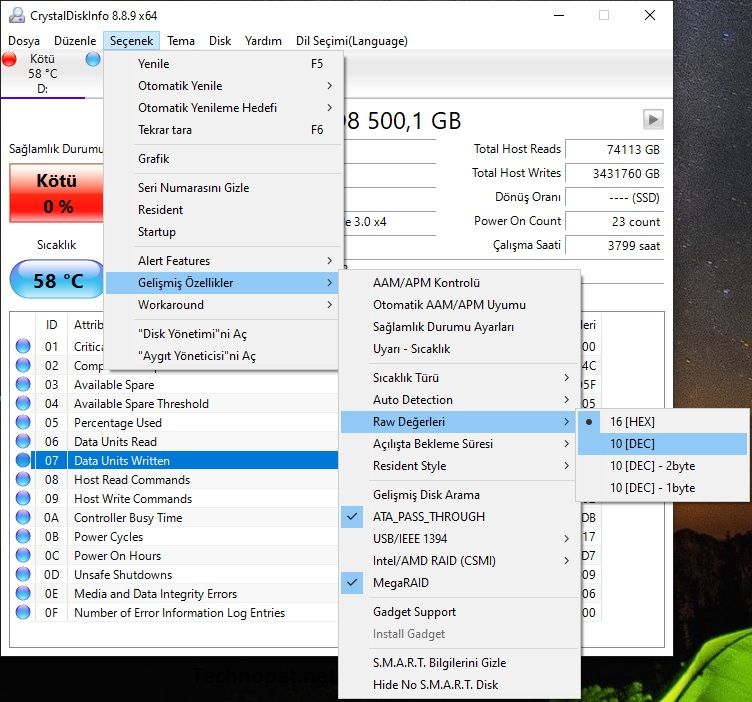
Task: Choose 10 [DEC] - 2byte option
Action: [x=662, y=466]
